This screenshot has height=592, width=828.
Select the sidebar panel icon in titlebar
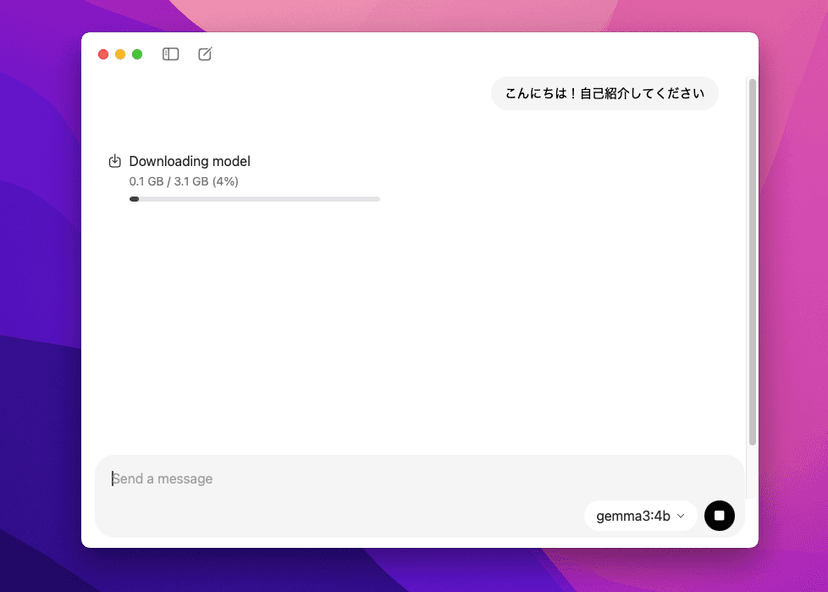tap(170, 54)
